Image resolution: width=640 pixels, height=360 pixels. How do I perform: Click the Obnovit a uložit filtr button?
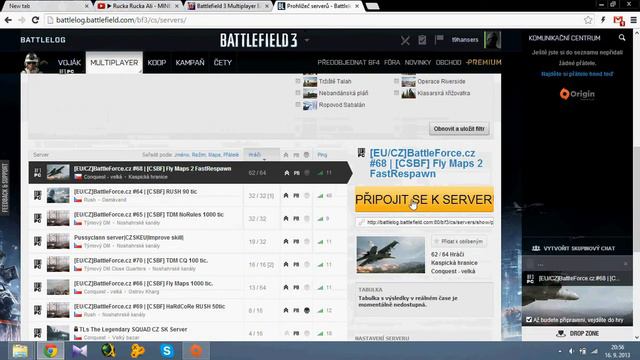pyautogui.click(x=459, y=129)
